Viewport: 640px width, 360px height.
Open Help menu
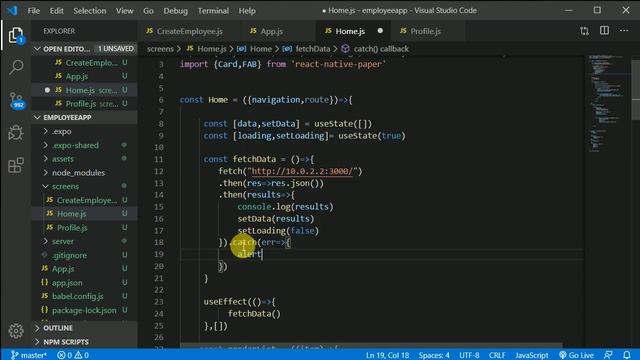(x=247, y=11)
